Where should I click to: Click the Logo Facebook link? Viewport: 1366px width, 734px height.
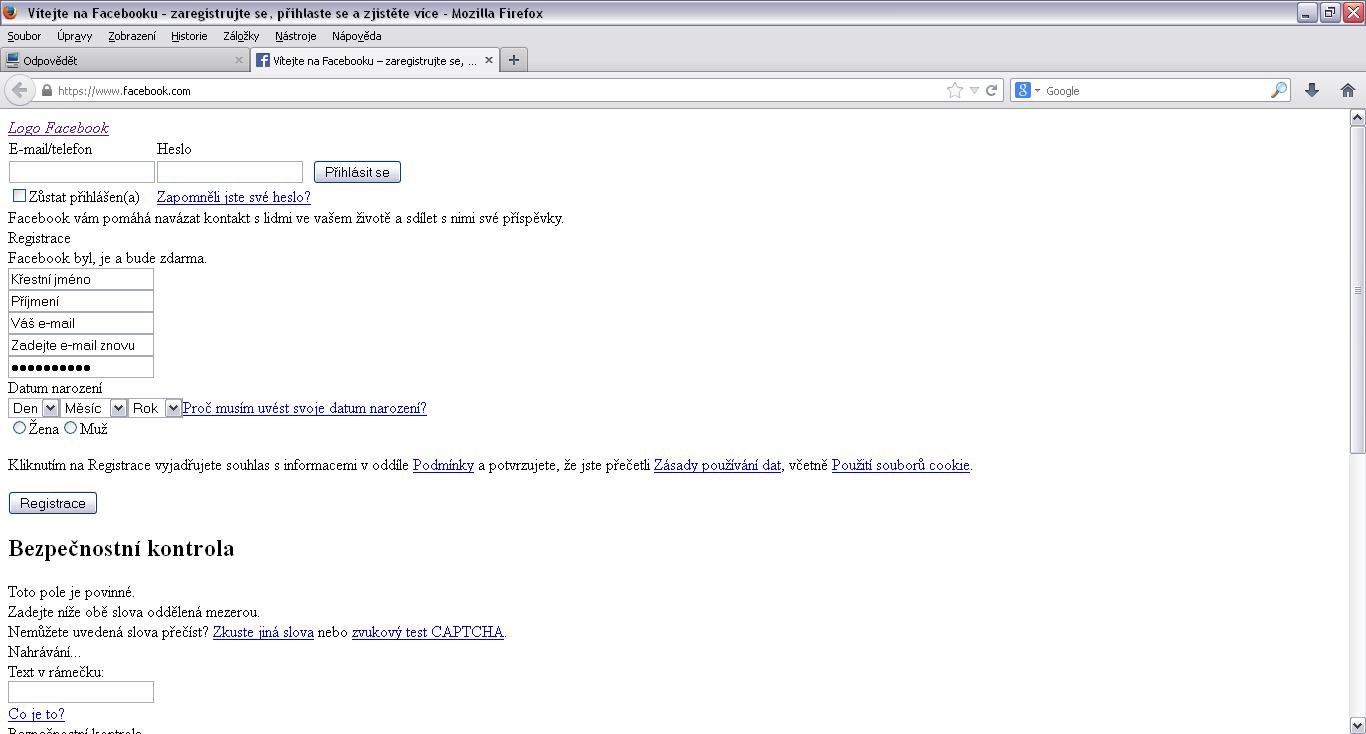pyautogui.click(x=58, y=128)
